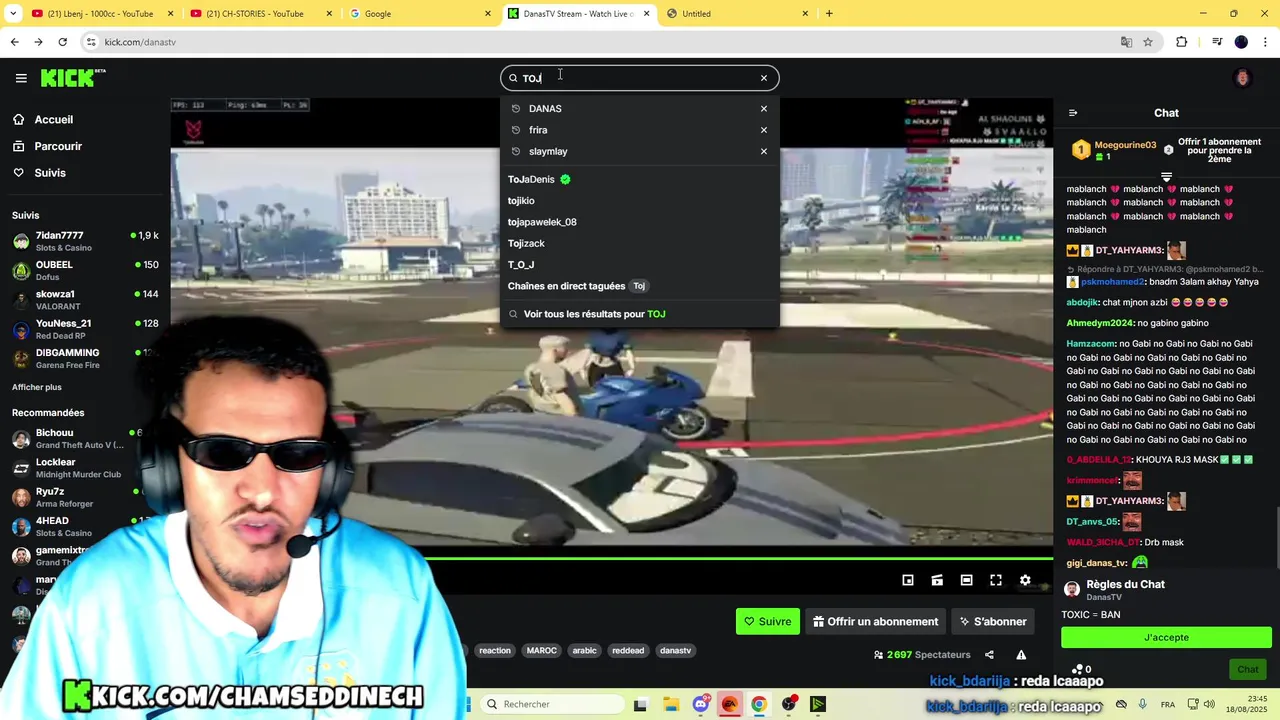
Task: Report the stream with warning icon
Action: tap(1021, 655)
